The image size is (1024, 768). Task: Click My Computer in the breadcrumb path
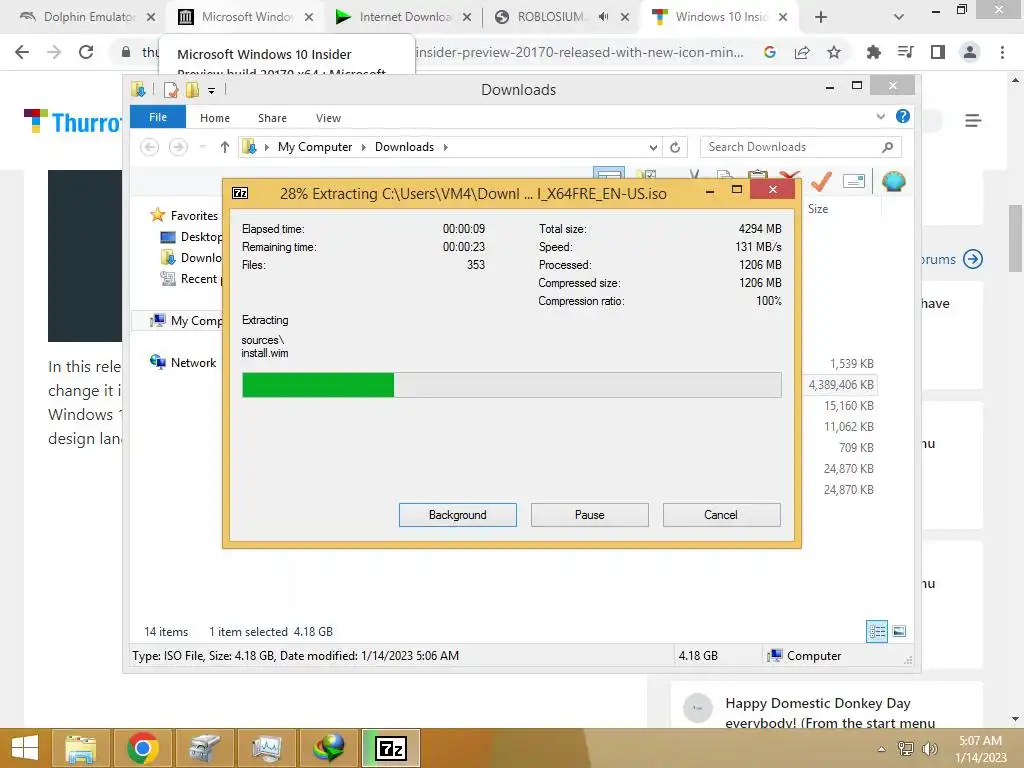(x=315, y=147)
